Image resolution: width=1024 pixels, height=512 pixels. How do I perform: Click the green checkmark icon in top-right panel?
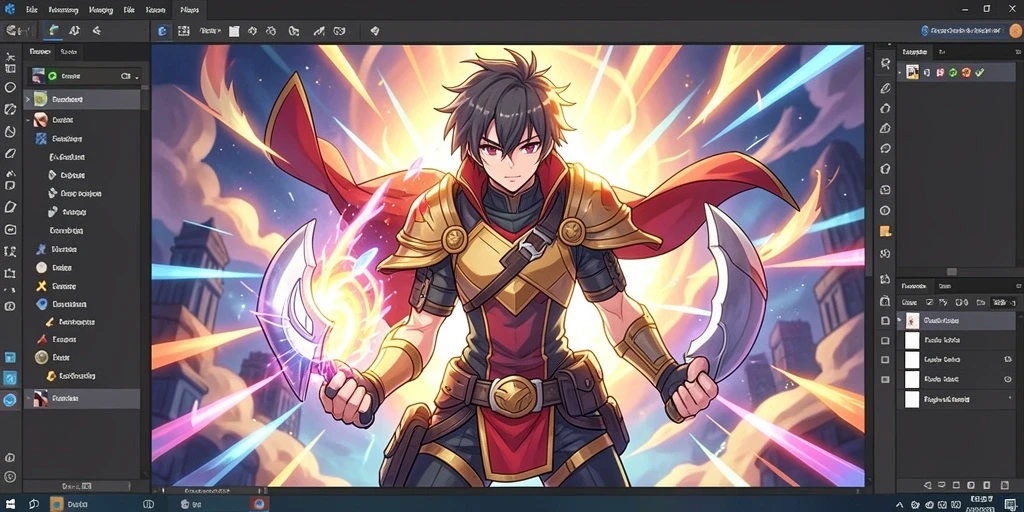click(979, 72)
